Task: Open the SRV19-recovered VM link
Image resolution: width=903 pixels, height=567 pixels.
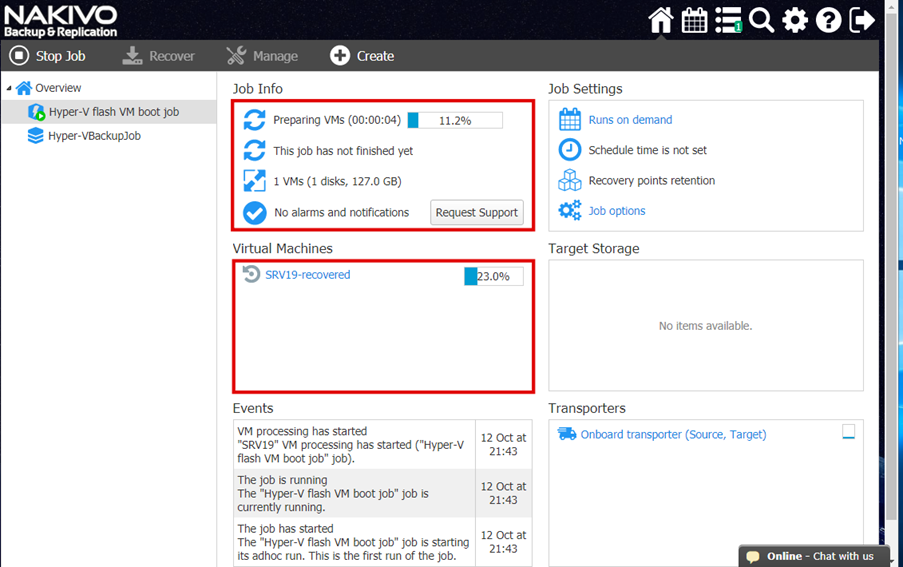Action: point(308,275)
